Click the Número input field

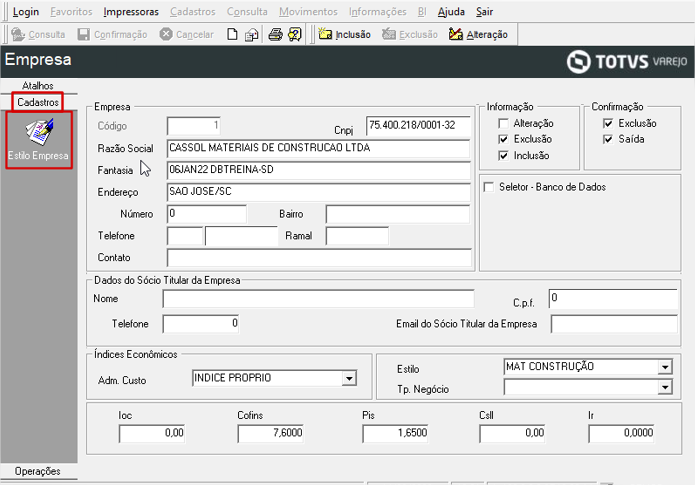point(207,214)
